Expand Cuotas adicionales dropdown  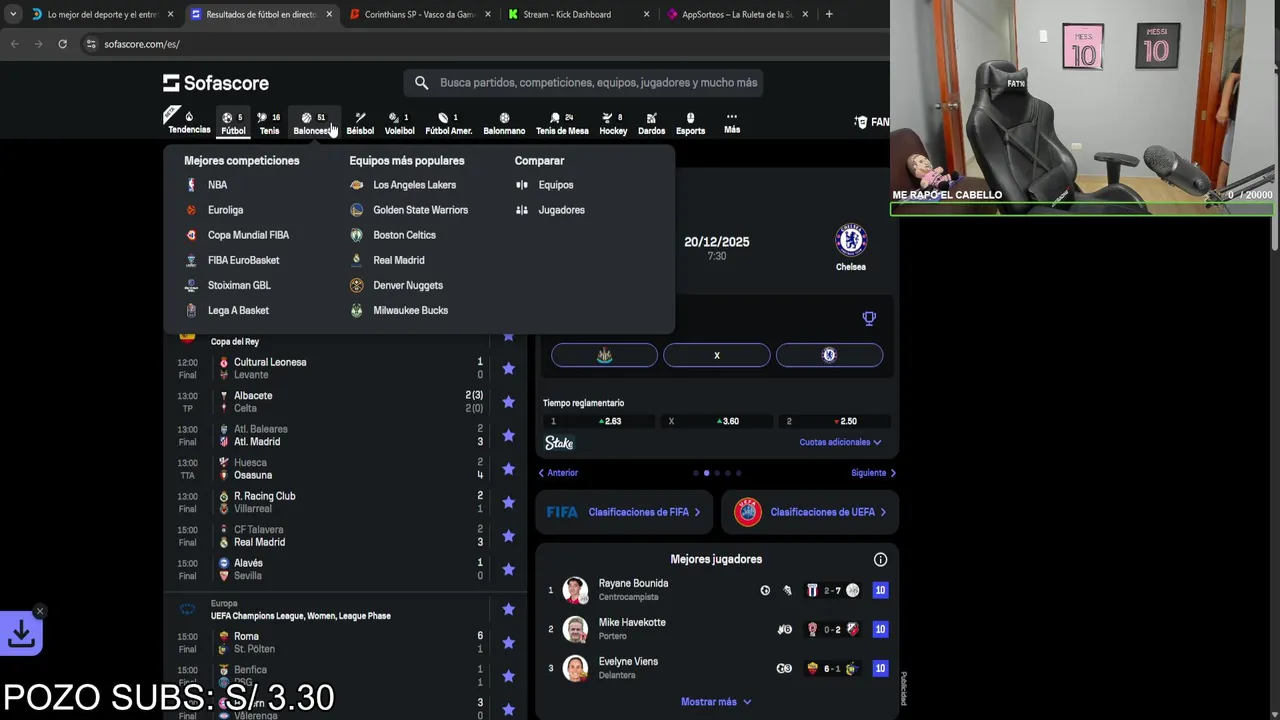pyautogui.click(x=840, y=442)
